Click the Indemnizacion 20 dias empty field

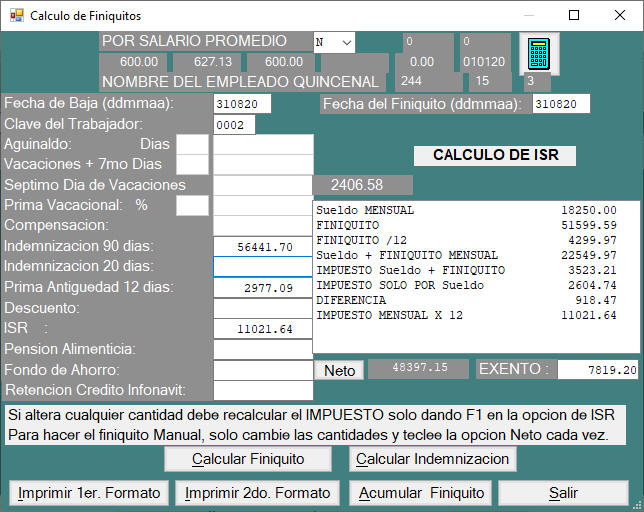coord(263,267)
